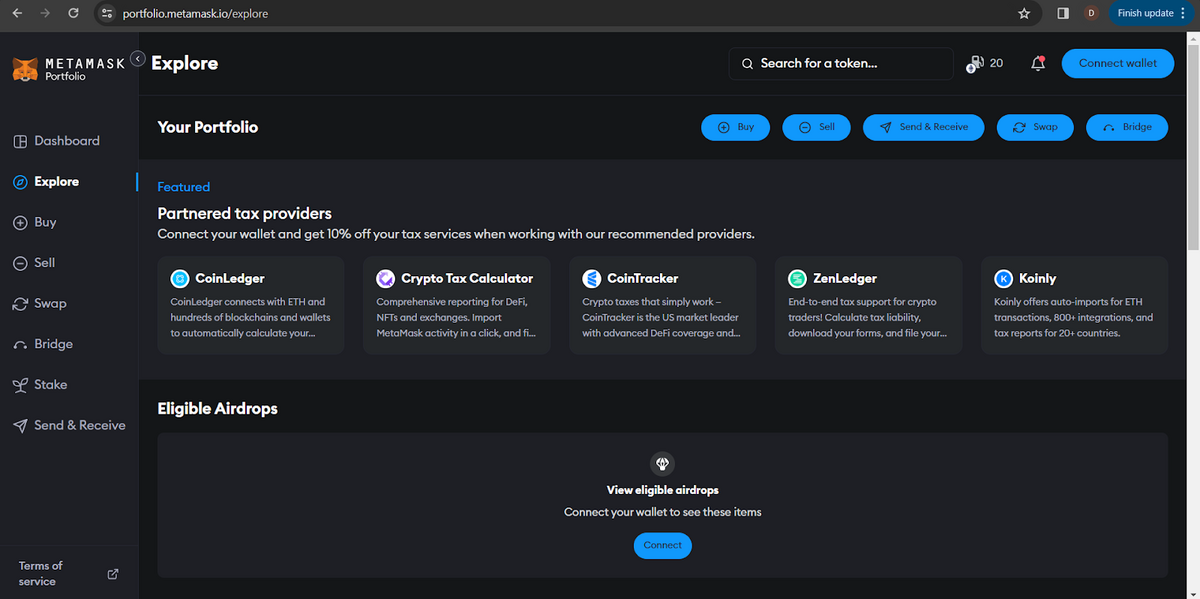1200x599 pixels.
Task: Bookmark this page with star icon
Action: pos(1024,13)
